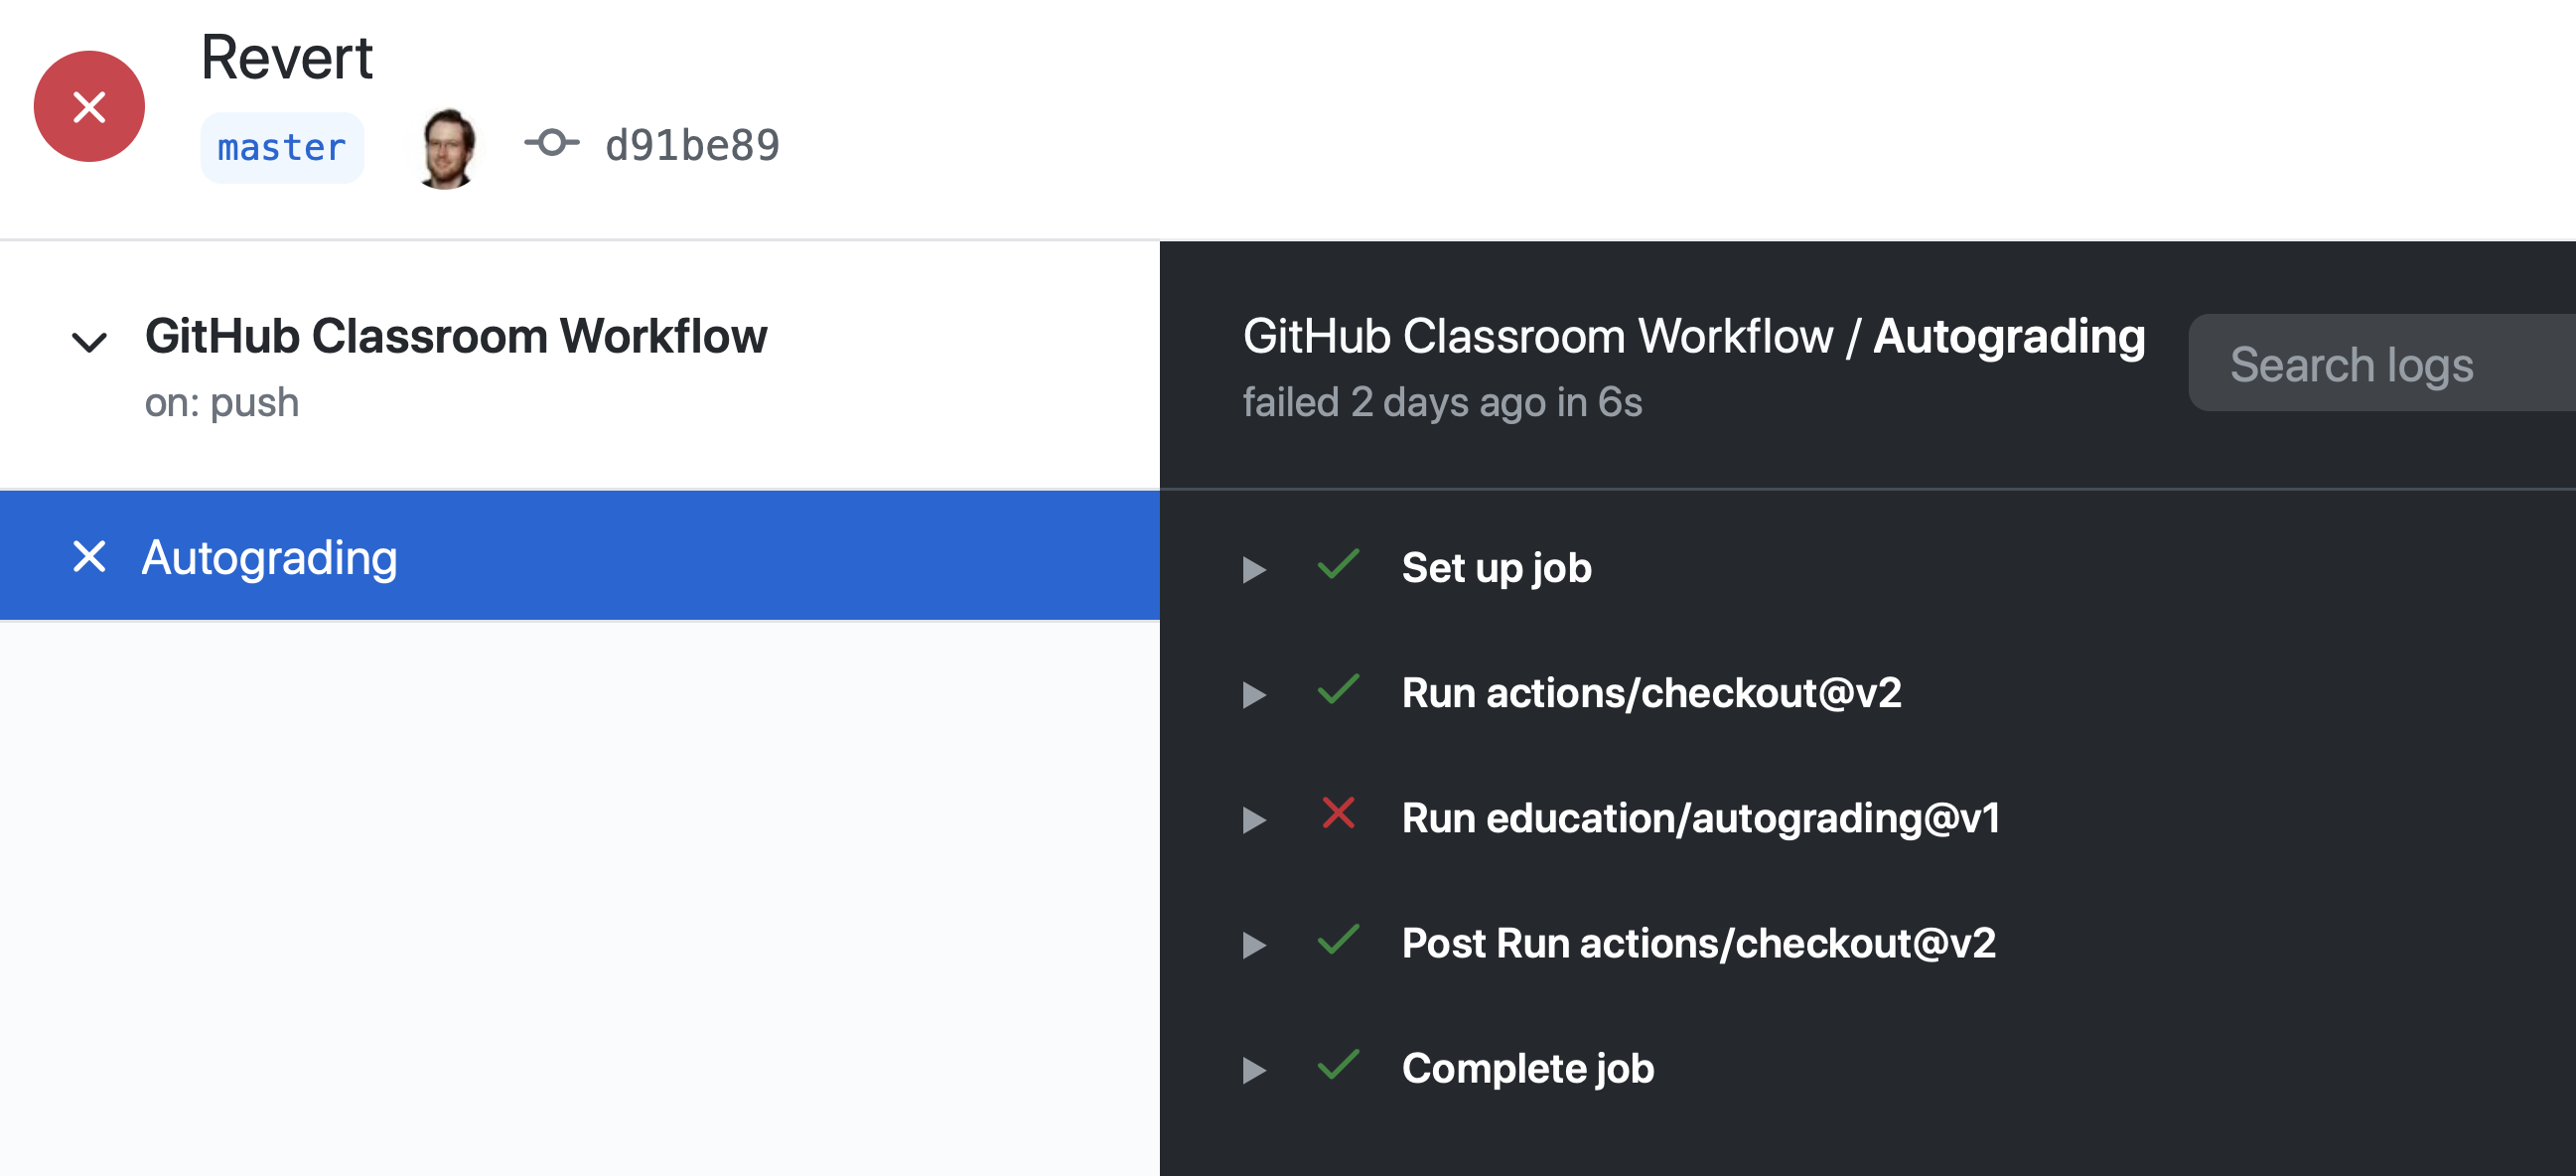The width and height of the screenshot is (2576, 1176).
Task: Open the Run education/autograding@v1 step label
Action: [1701, 818]
